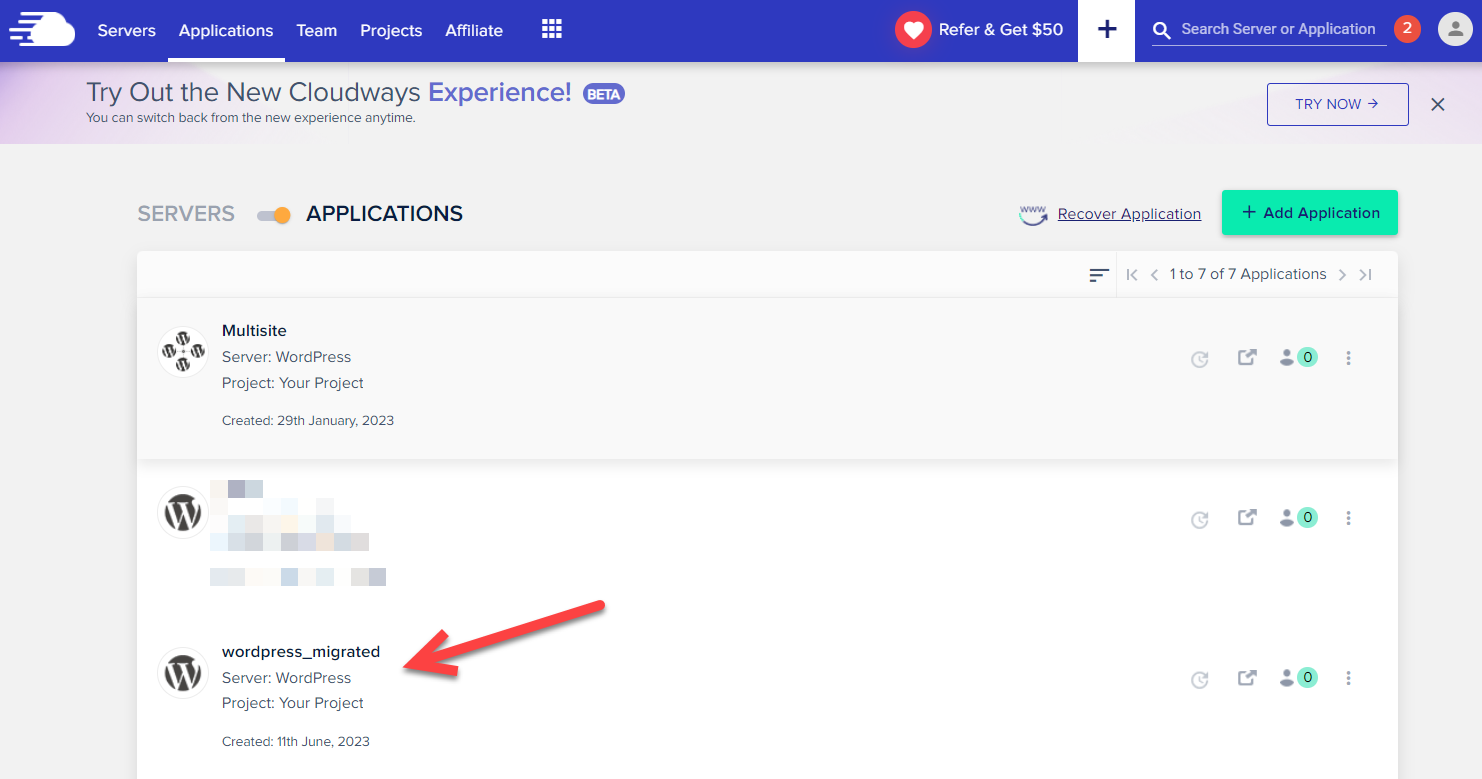Click the wordpress_migrated team members icon

coord(1287,678)
